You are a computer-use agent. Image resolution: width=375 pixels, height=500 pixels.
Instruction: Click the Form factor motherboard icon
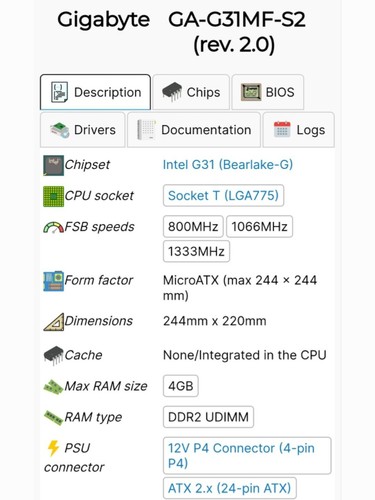53,281
